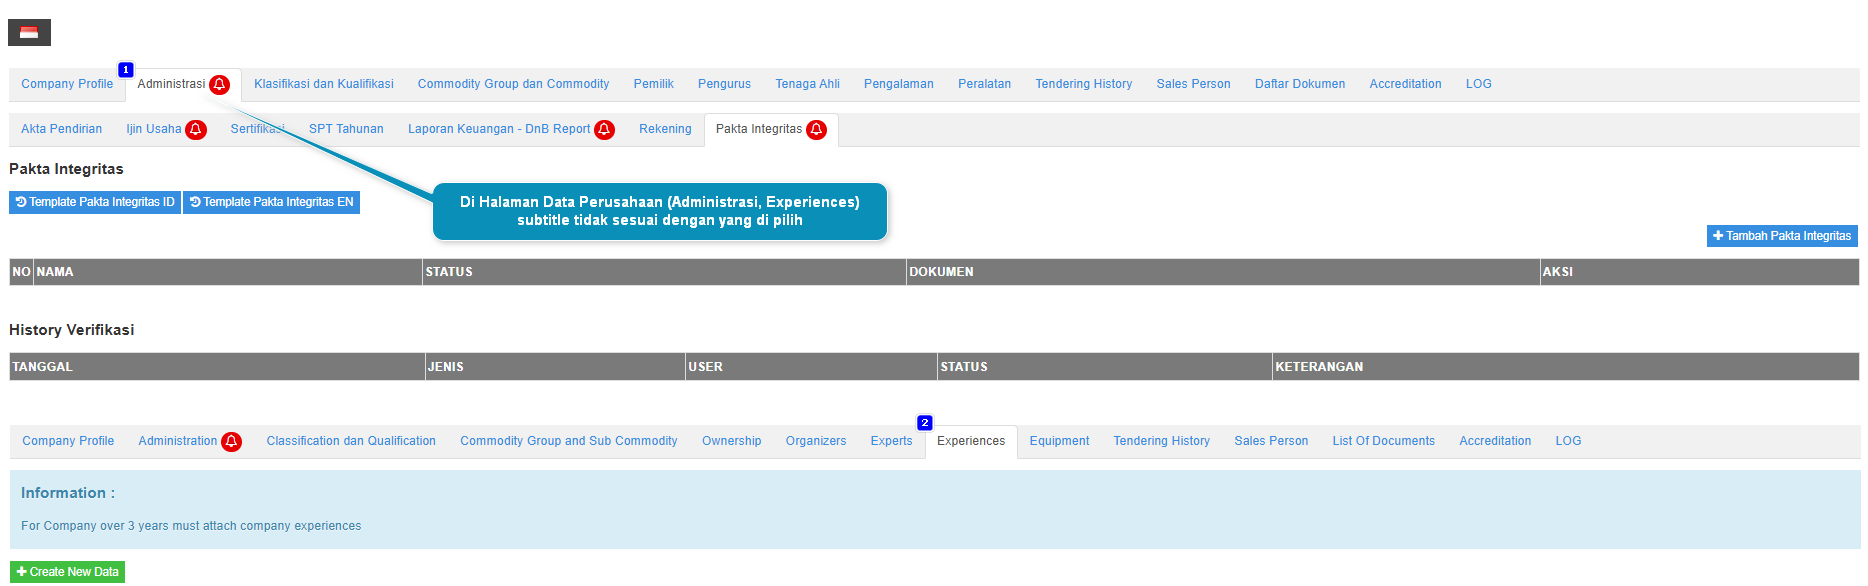Viewport: 1868px width, 586px height.
Task: Go to the Pengurus tab
Action: 724,84
